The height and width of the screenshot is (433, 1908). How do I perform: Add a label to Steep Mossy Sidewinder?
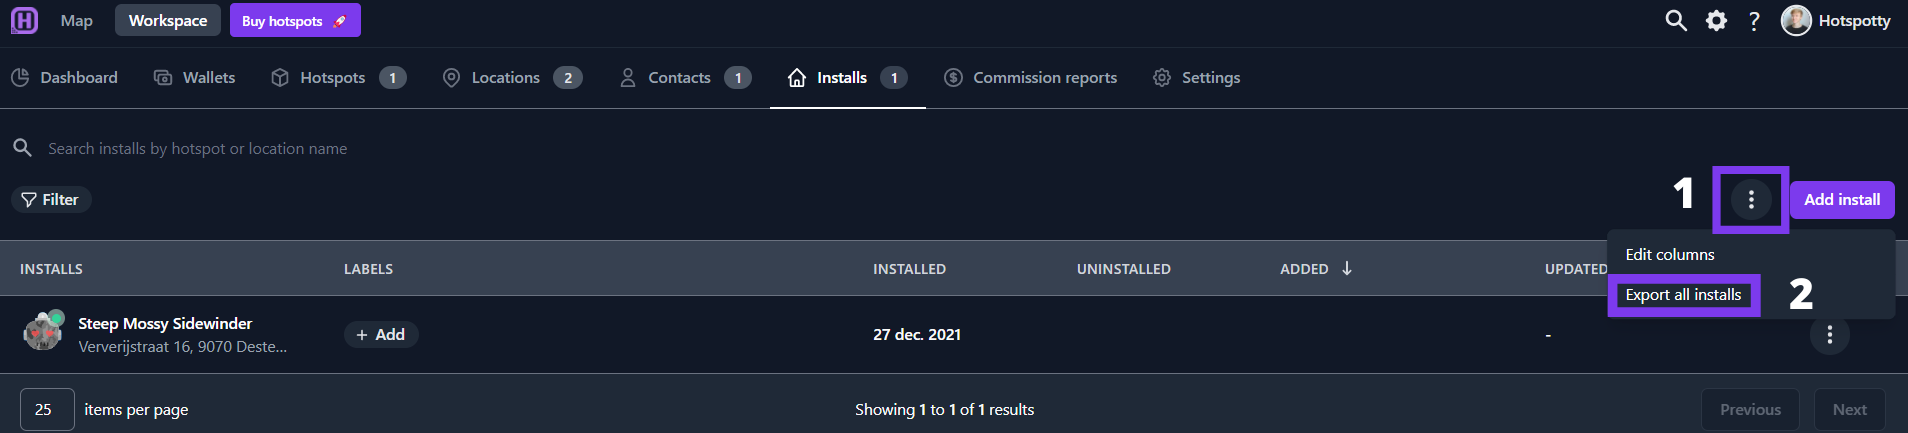381,335
